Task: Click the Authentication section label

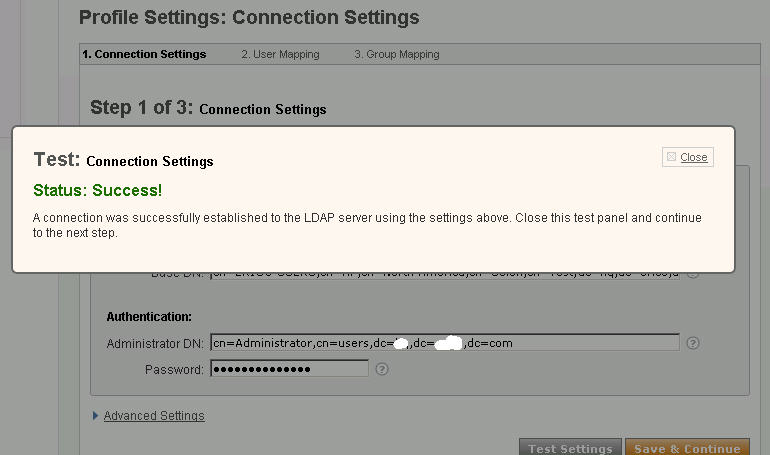Action: pos(149,317)
